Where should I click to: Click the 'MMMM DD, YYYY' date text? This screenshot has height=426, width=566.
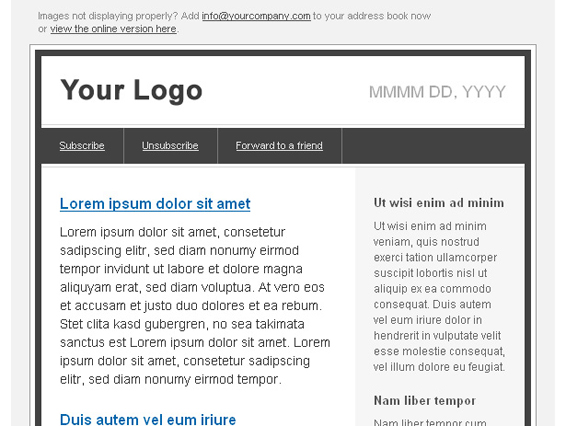click(x=437, y=92)
